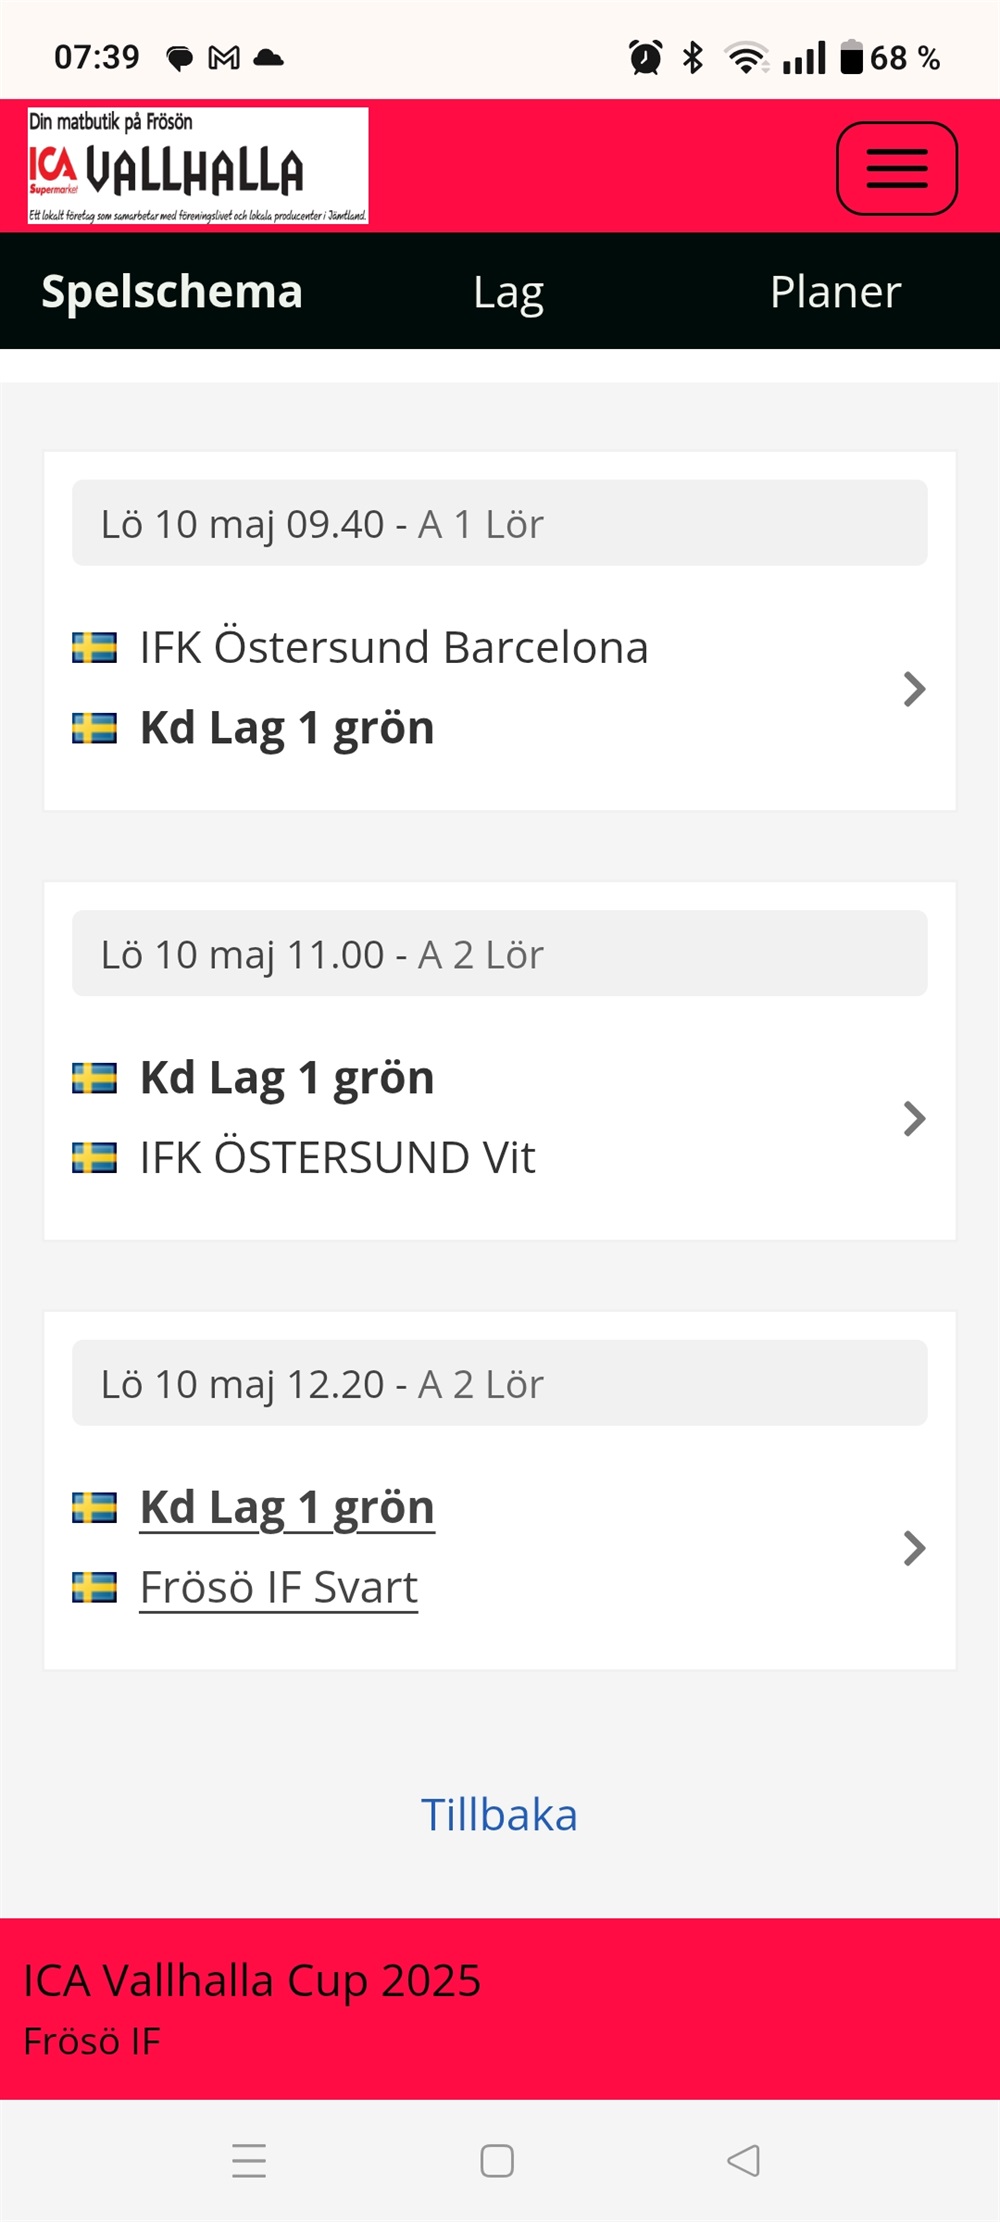Tap the alarm clock status icon

click(x=645, y=58)
